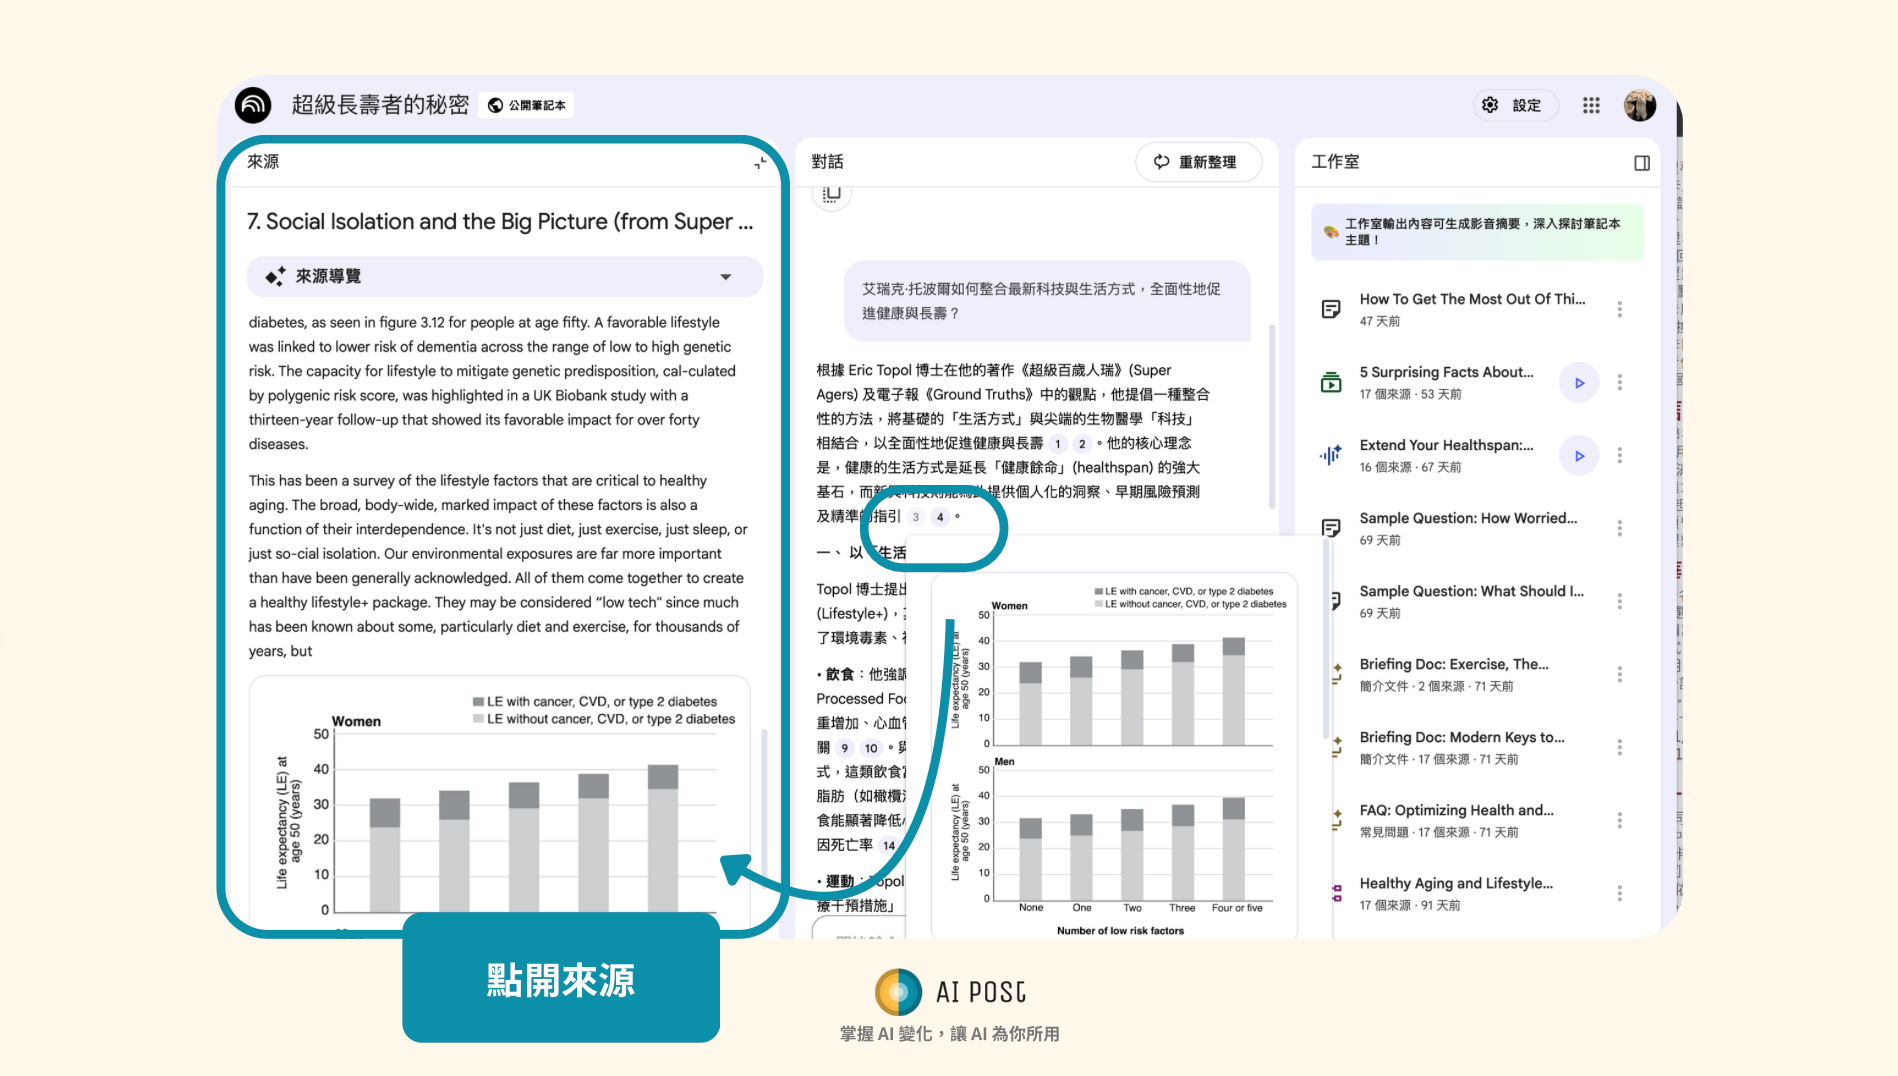Click citation number 4 in the chat

coord(940,517)
